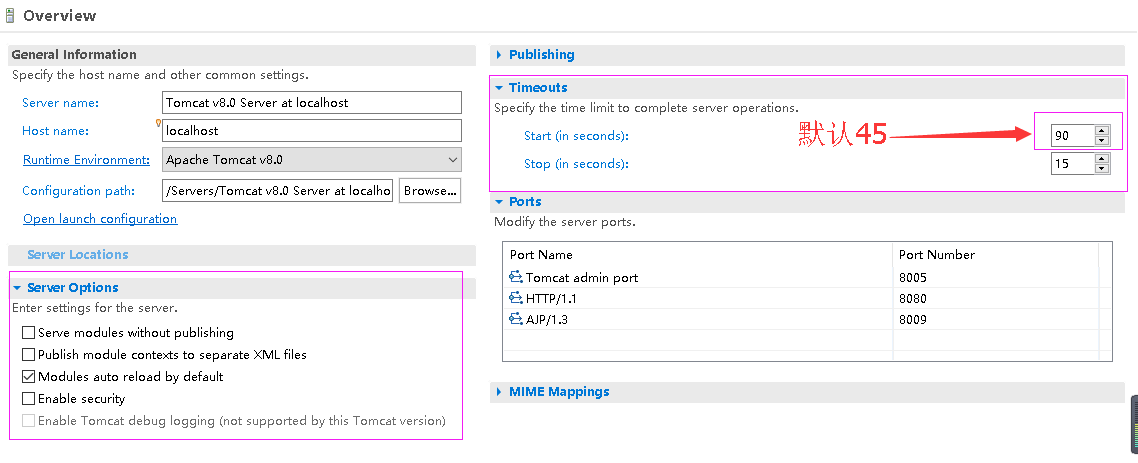Viewport: 1138px width, 463px height.
Task: Decrease the Stop timeout with down arrow
Action: click(x=1102, y=168)
